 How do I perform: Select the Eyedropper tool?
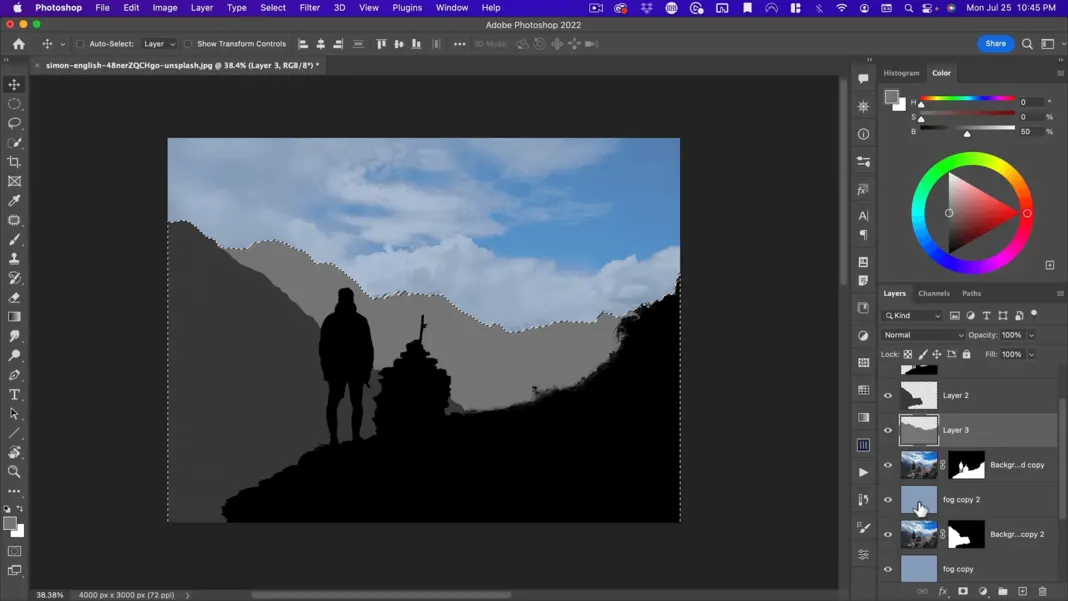point(14,200)
